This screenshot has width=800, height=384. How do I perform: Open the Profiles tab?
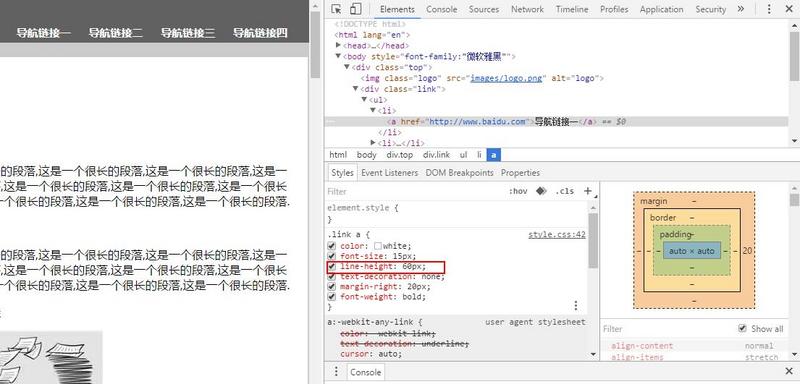[x=614, y=9]
